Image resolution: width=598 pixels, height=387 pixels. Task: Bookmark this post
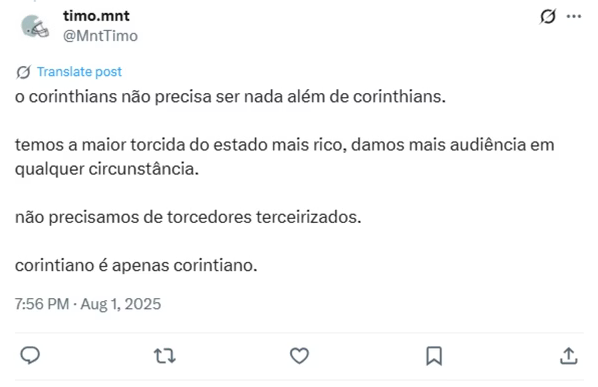434,356
